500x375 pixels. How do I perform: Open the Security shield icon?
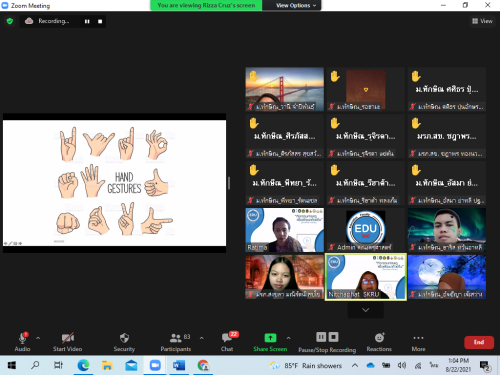pos(124,338)
